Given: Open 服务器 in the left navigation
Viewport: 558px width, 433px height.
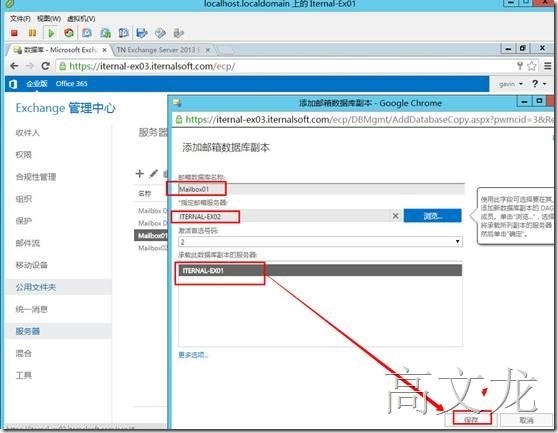Looking at the screenshot, I should [x=28, y=331].
